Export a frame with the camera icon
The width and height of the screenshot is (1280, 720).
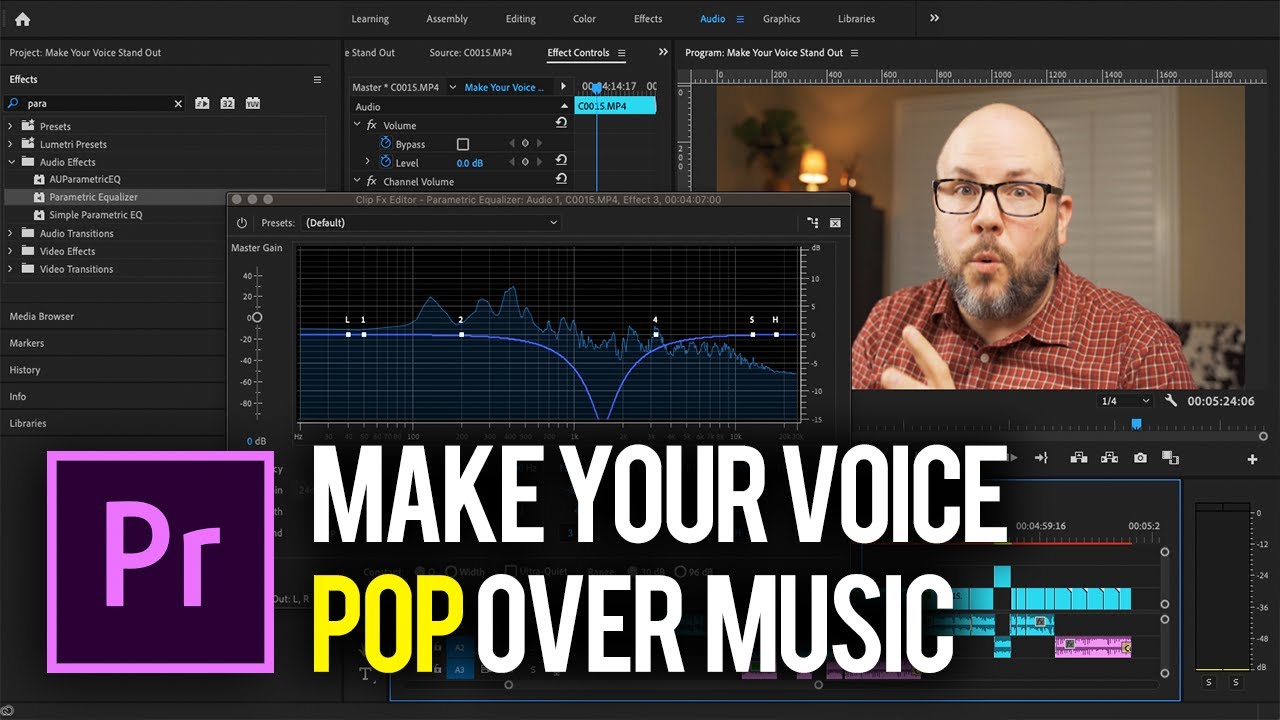(1140, 458)
